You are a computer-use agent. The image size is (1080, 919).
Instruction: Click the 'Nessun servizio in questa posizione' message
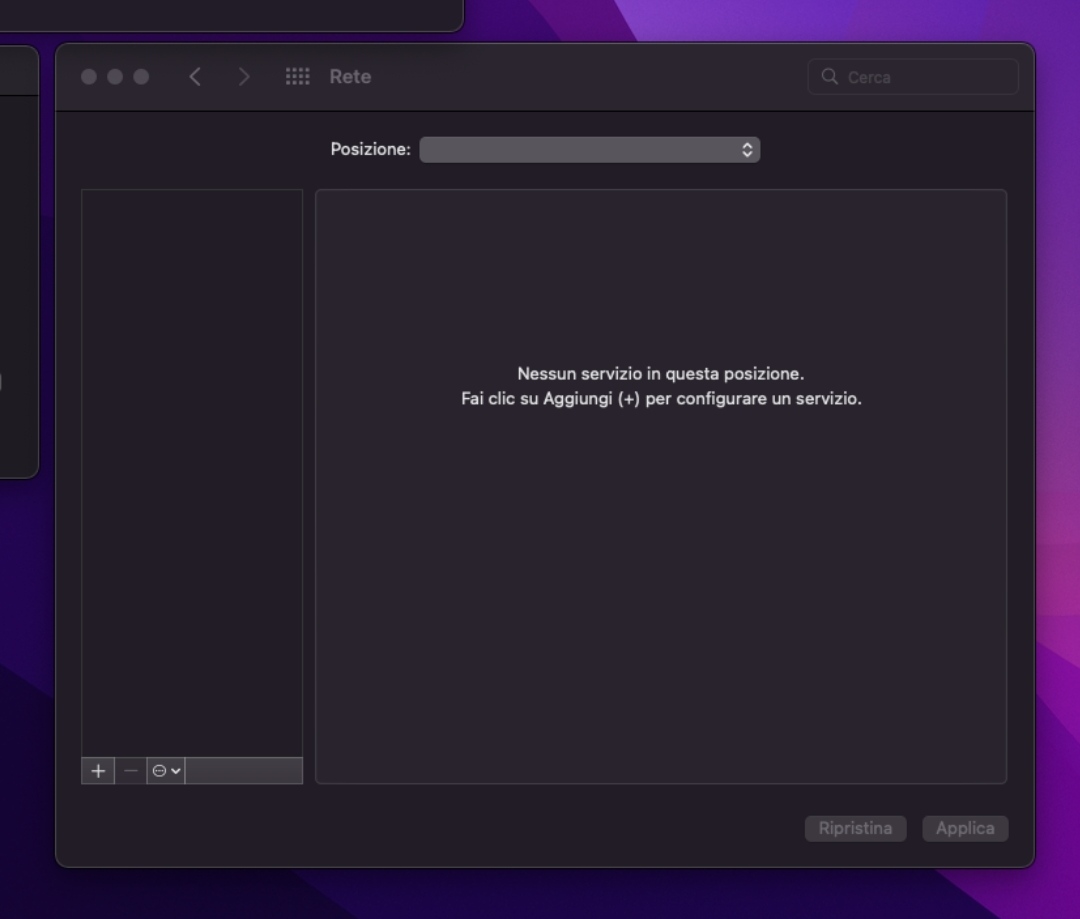(660, 374)
